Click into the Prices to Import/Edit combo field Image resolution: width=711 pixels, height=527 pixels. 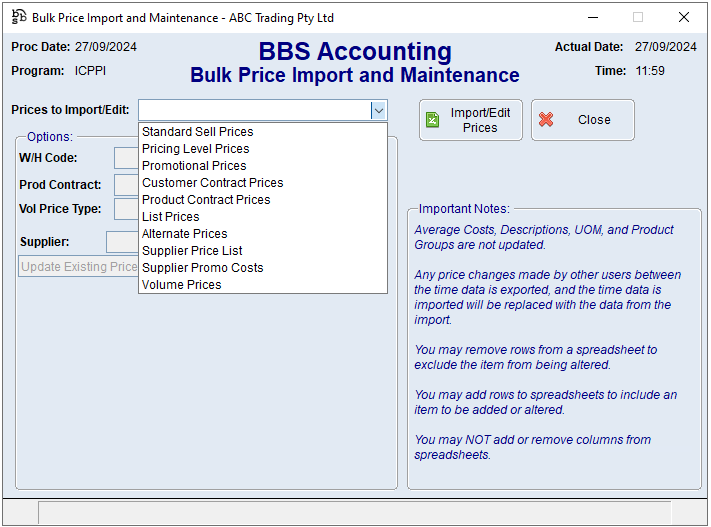254,111
